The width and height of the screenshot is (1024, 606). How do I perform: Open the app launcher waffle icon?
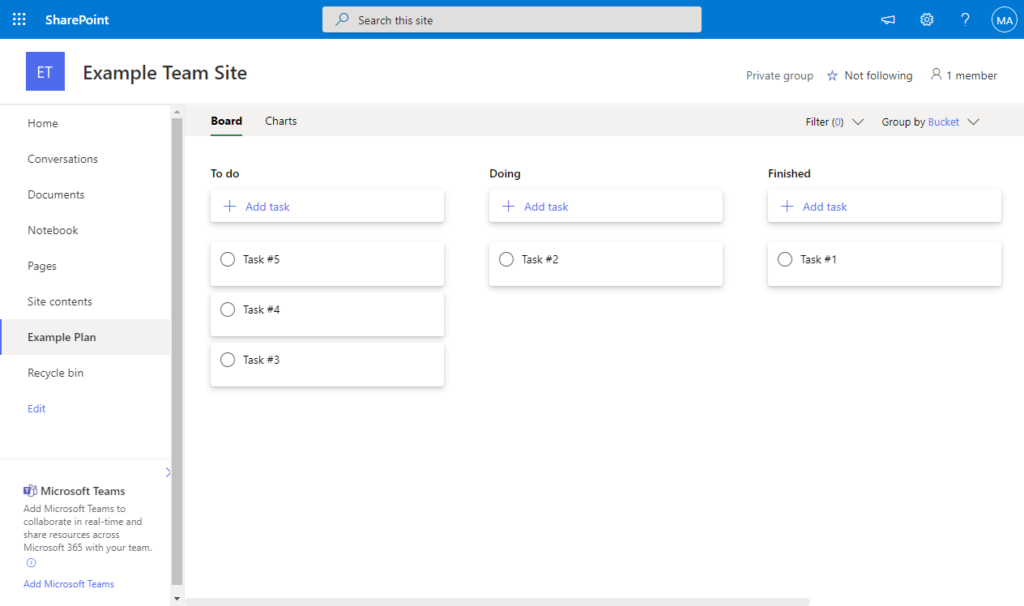[x=19, y=20]
